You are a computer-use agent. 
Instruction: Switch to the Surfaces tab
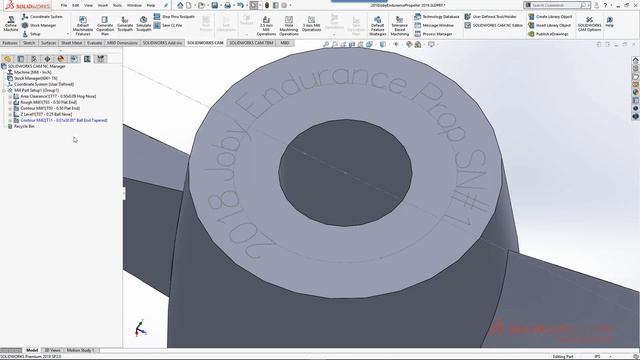(48, 43)
